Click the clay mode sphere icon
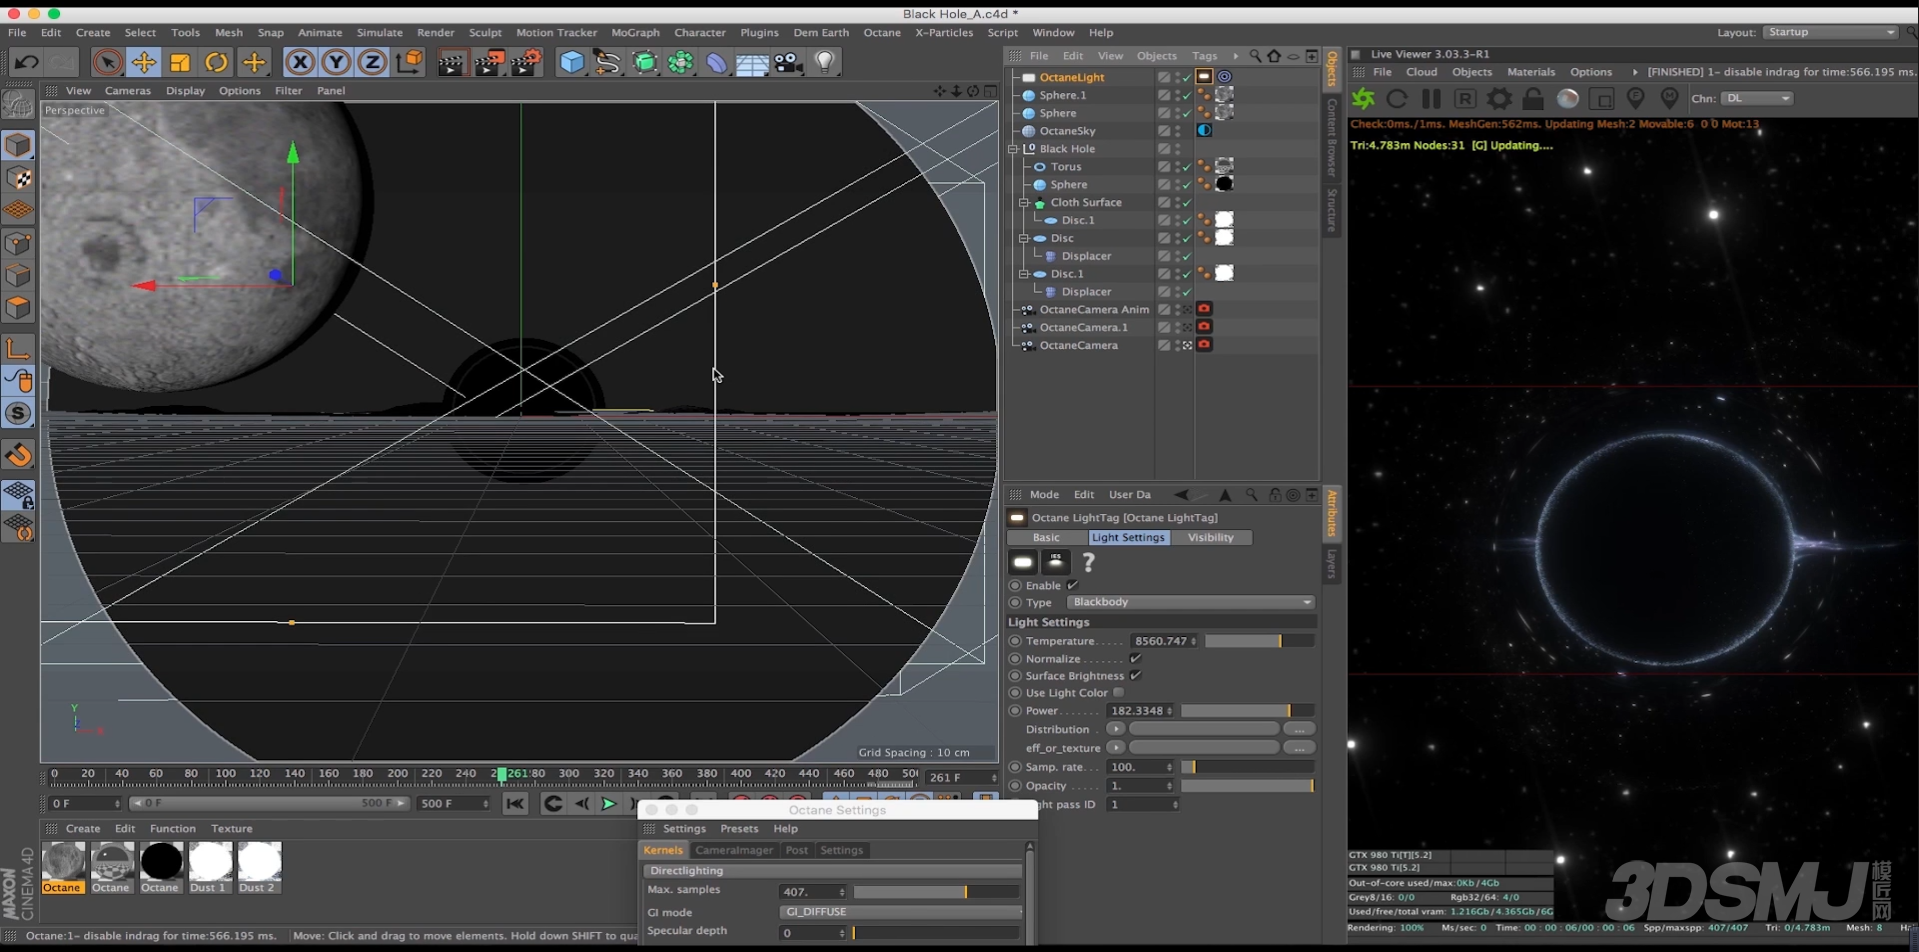 (x=1567, y=98)
